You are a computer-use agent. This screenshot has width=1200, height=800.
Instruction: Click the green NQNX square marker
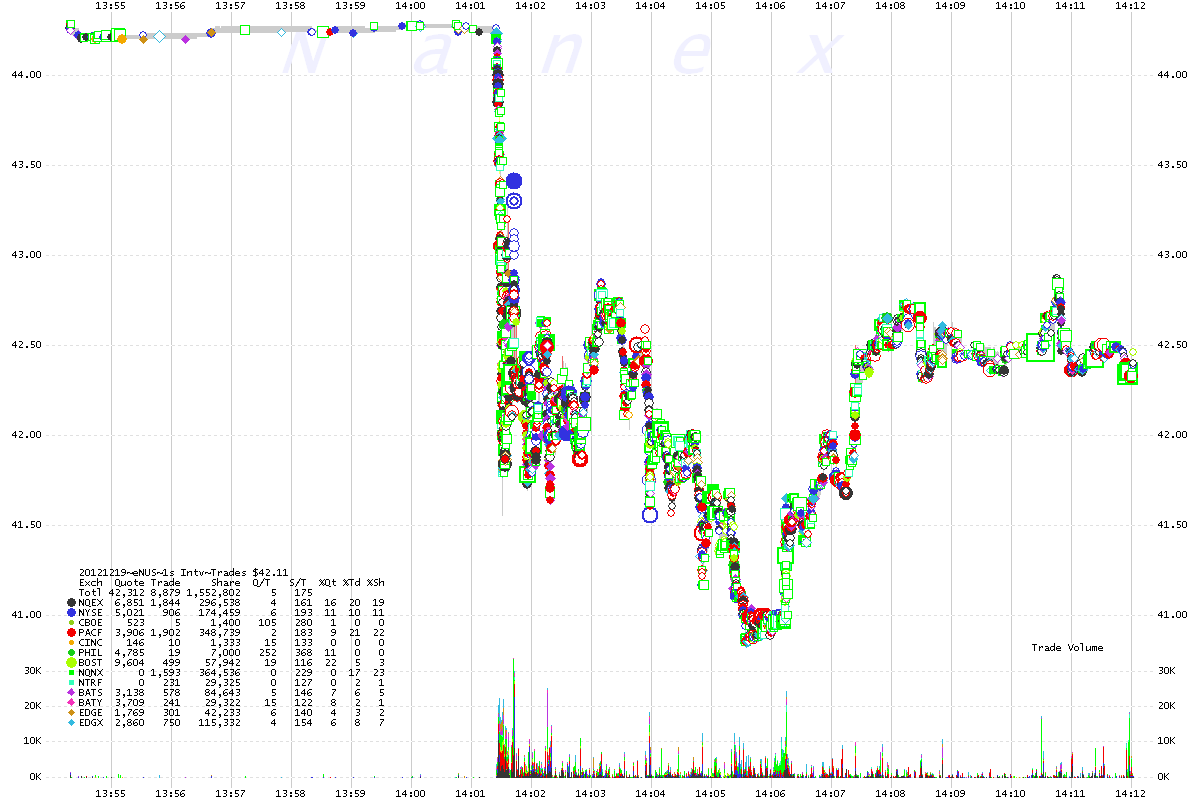pyautogui.click(x=70, y=672)
